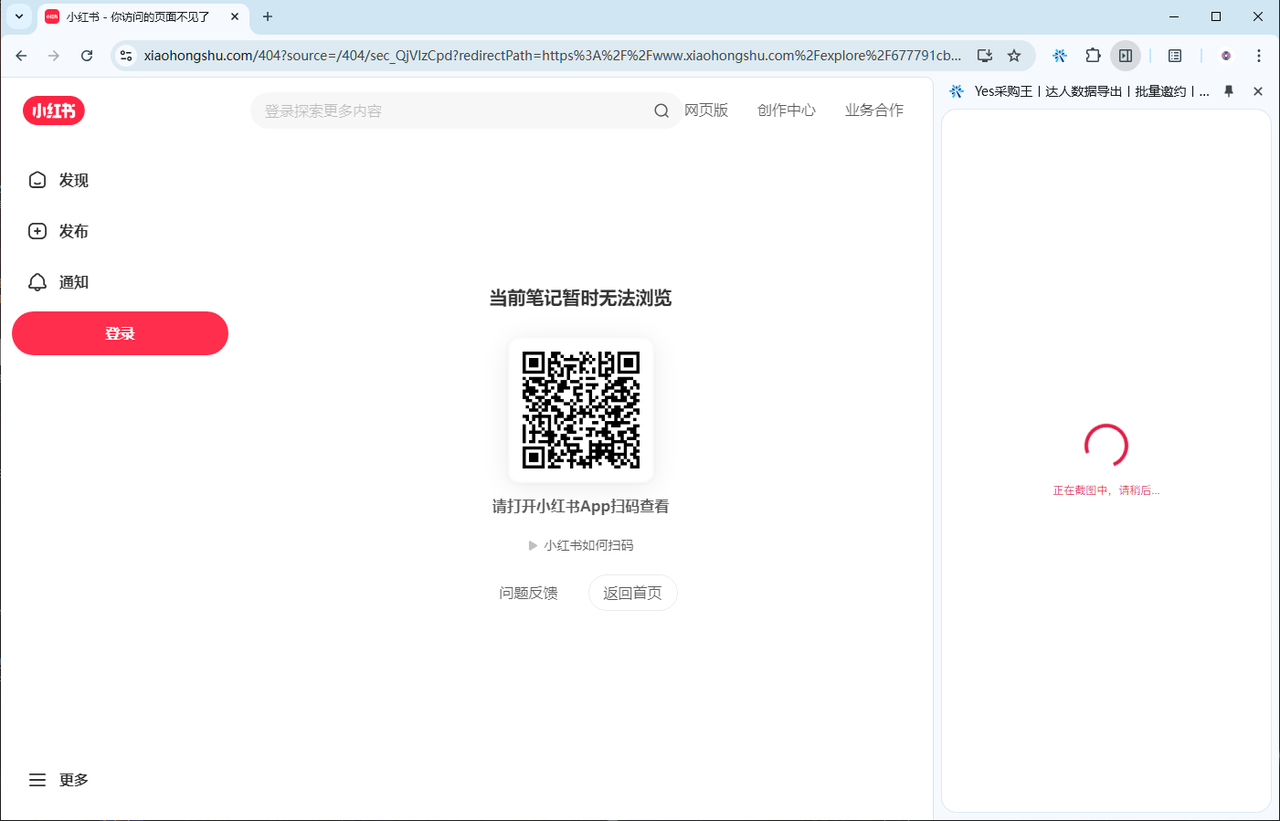The image size is (1280, 821).
Task: Toggle the side panel button
Action: pos(1126,56)
